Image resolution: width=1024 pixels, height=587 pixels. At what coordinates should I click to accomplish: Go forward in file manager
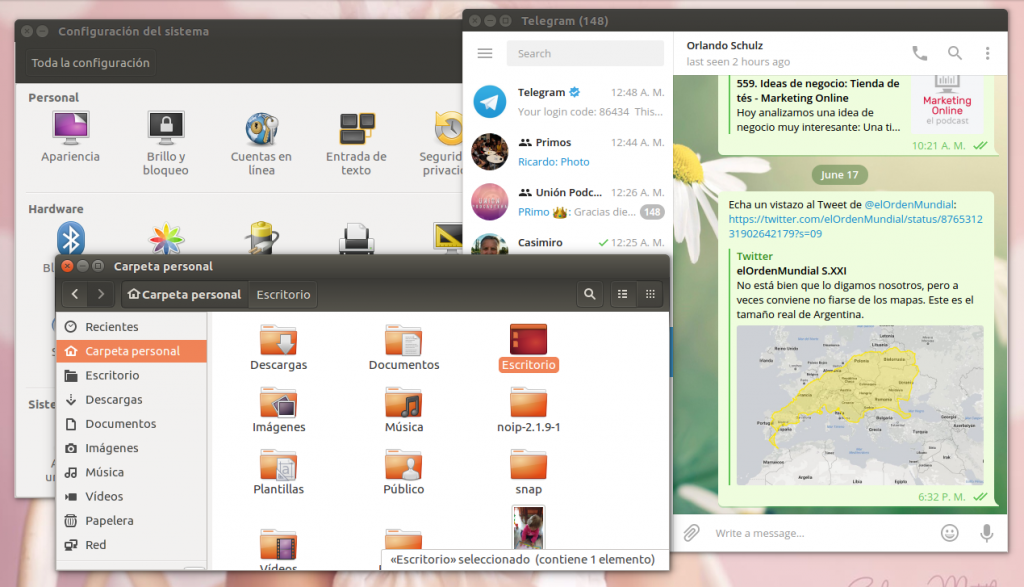point(101,294)
